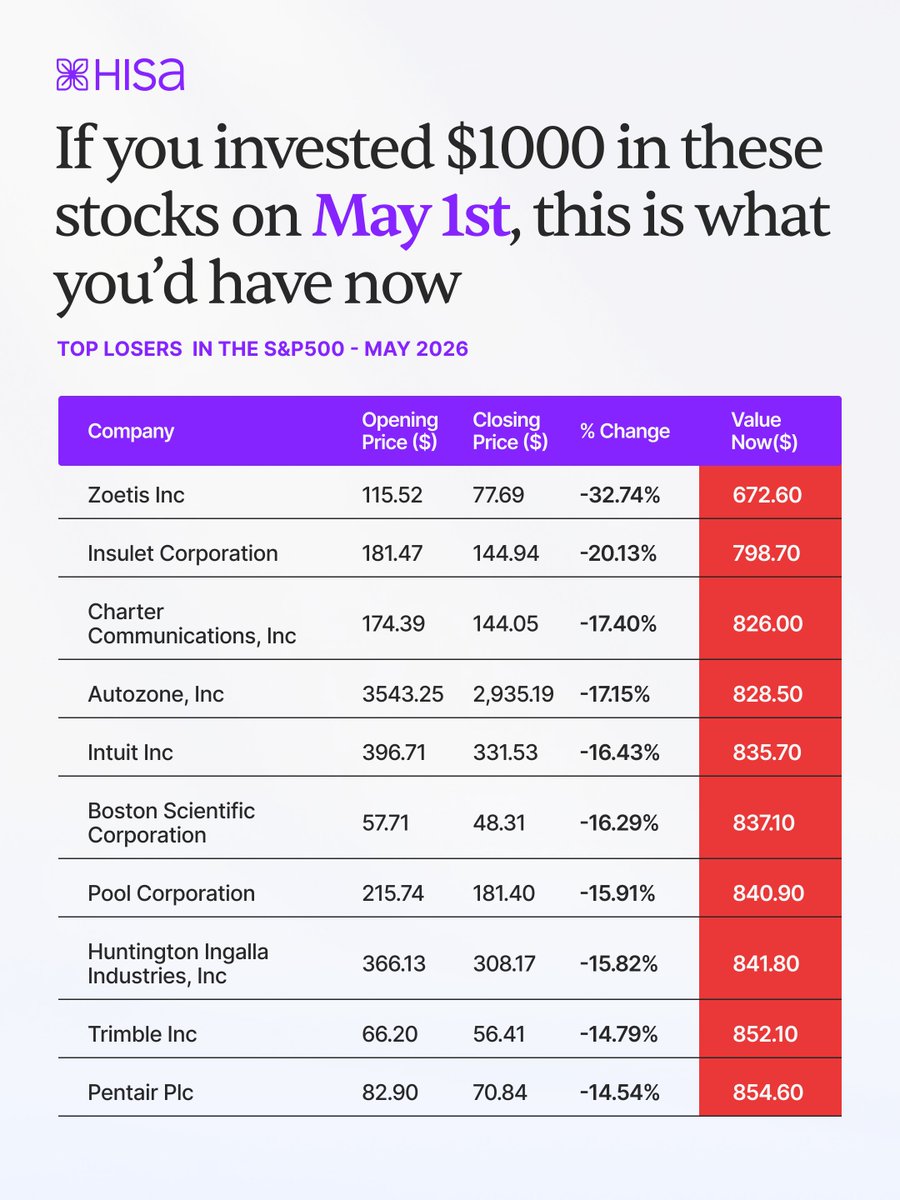Select Boston Scientific Corporation name
This screenshot has height=1200, width=900.
172,823
